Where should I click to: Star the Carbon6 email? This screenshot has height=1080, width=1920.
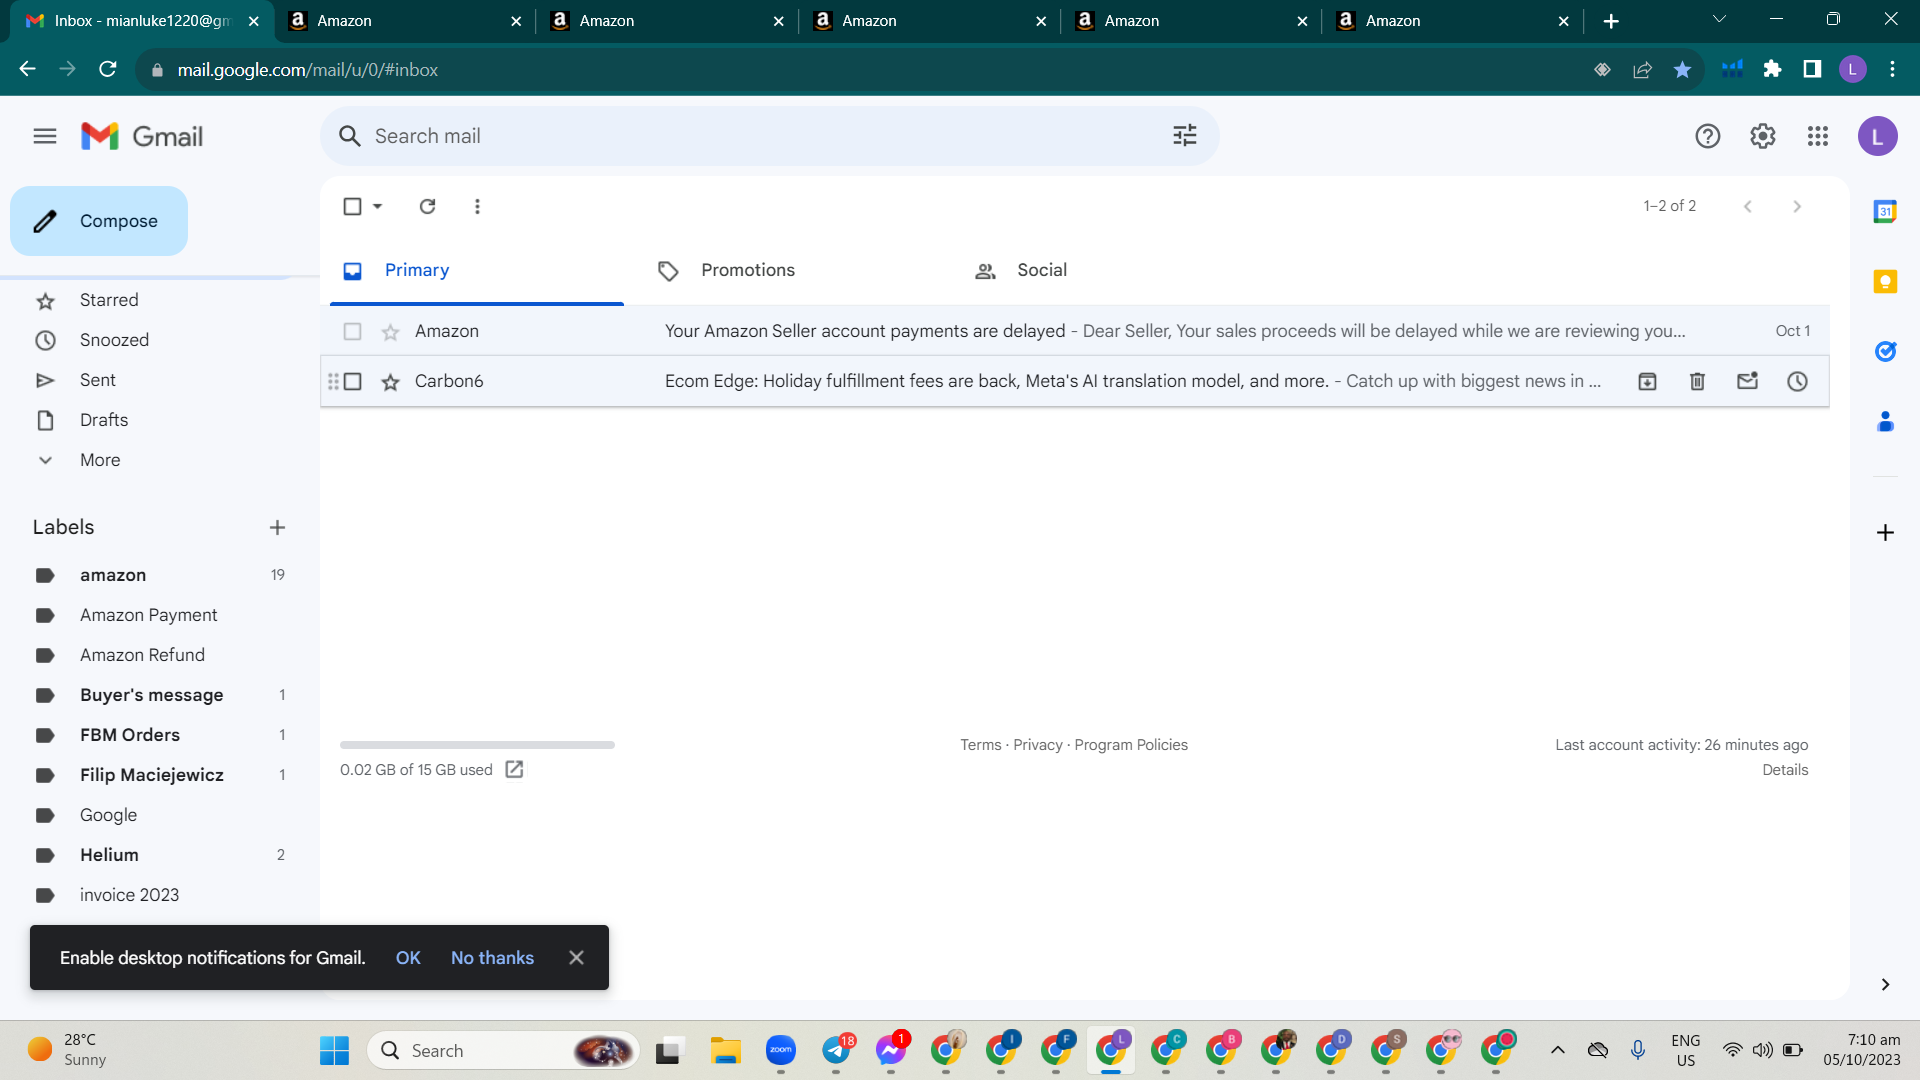(x=390, y=381)
